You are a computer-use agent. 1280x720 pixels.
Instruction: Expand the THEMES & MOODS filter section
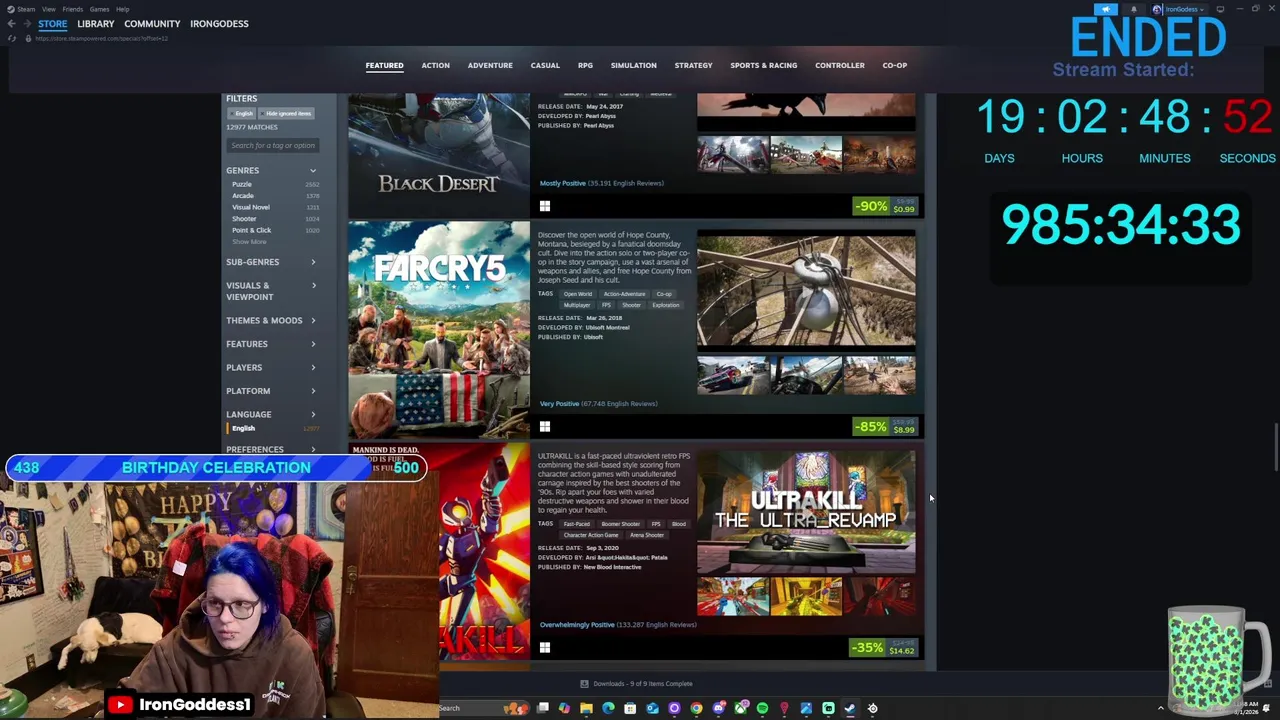click(x=272, y=320)
